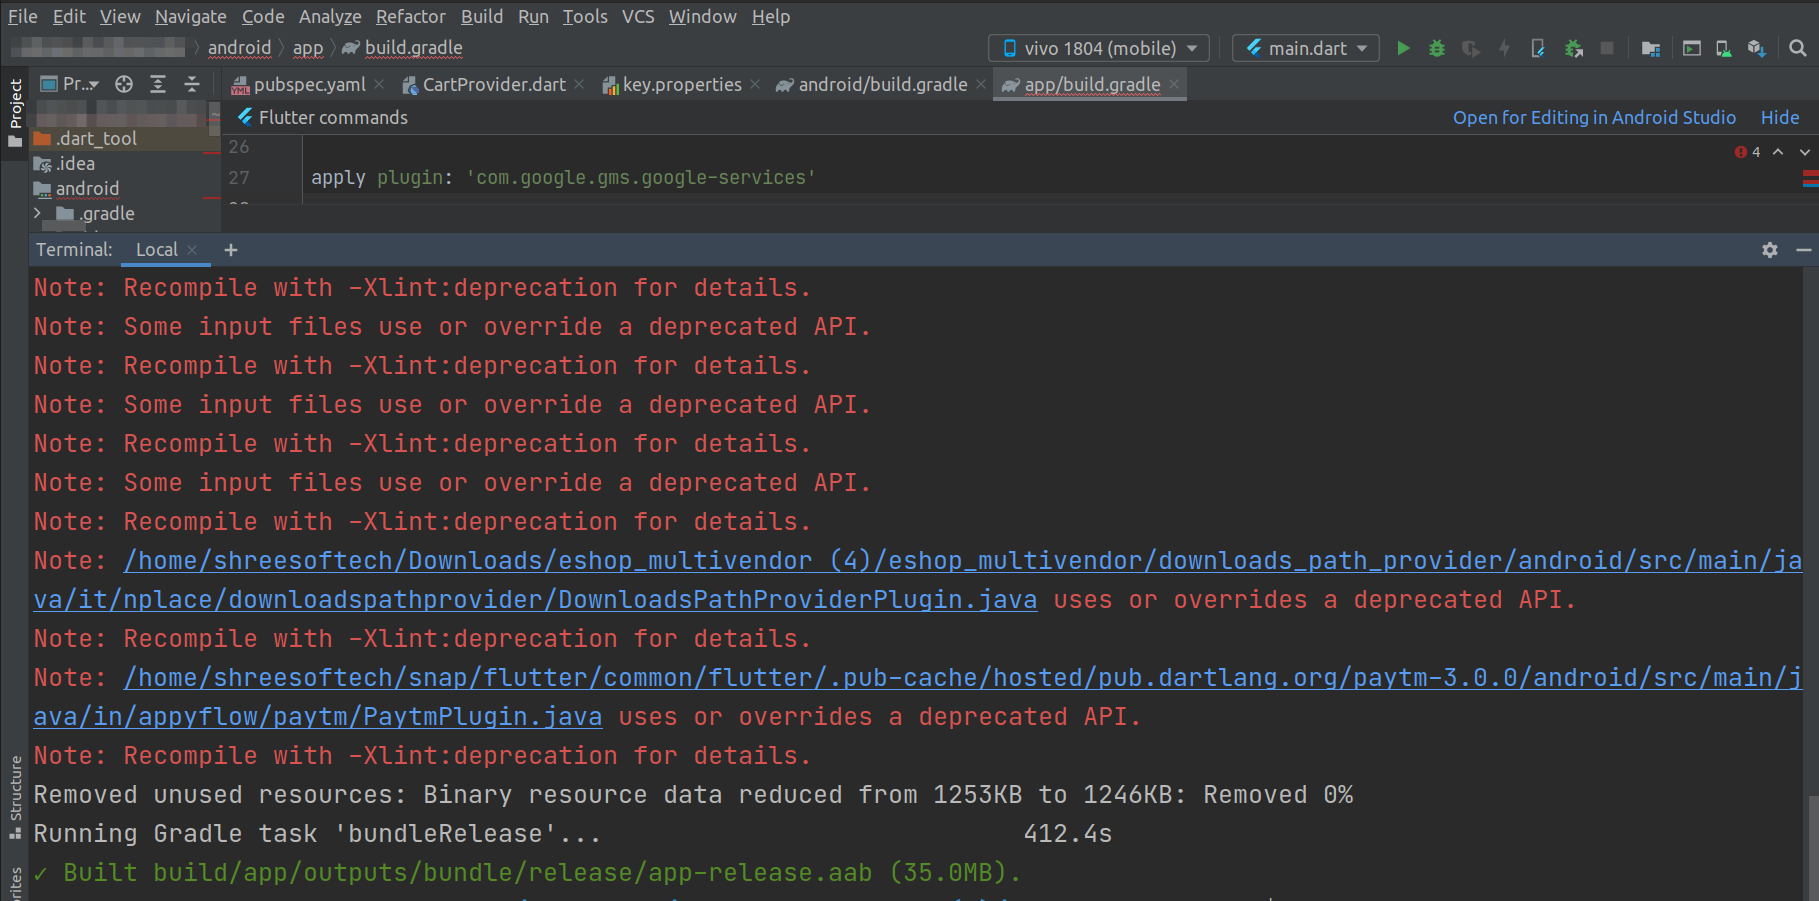Run with coverage using the shield icon
The image size is (1819, 901).
(1470, 48)
